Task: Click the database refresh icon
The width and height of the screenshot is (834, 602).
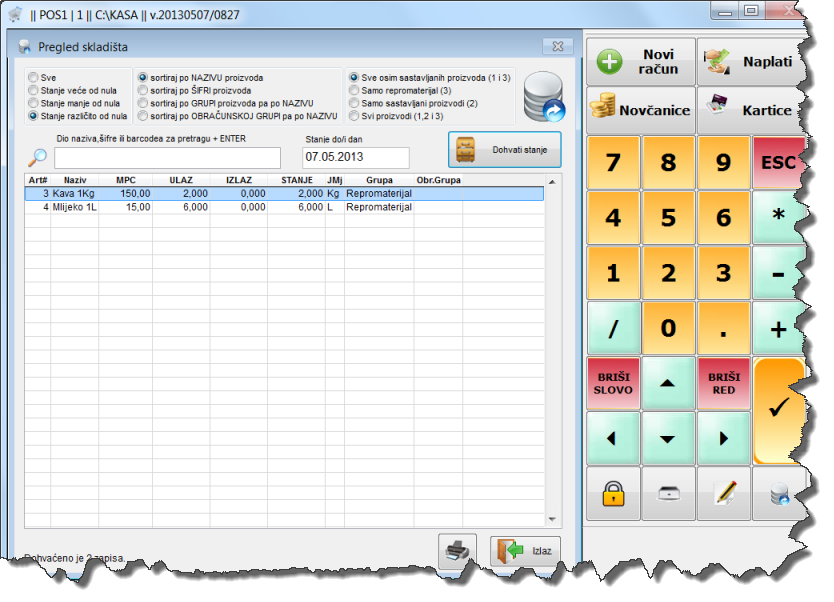Action: (544, 96)
